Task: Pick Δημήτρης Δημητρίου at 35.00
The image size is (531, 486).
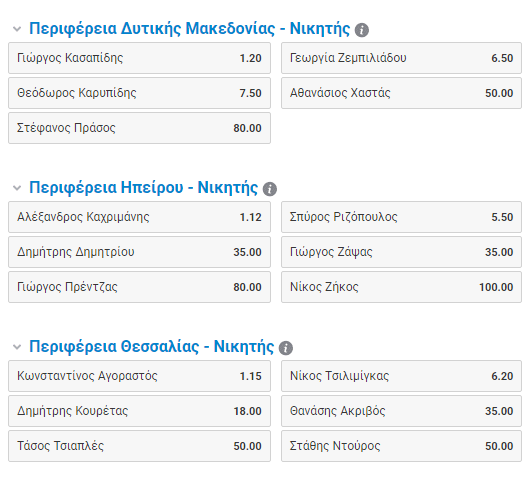Action: [140, 252]
